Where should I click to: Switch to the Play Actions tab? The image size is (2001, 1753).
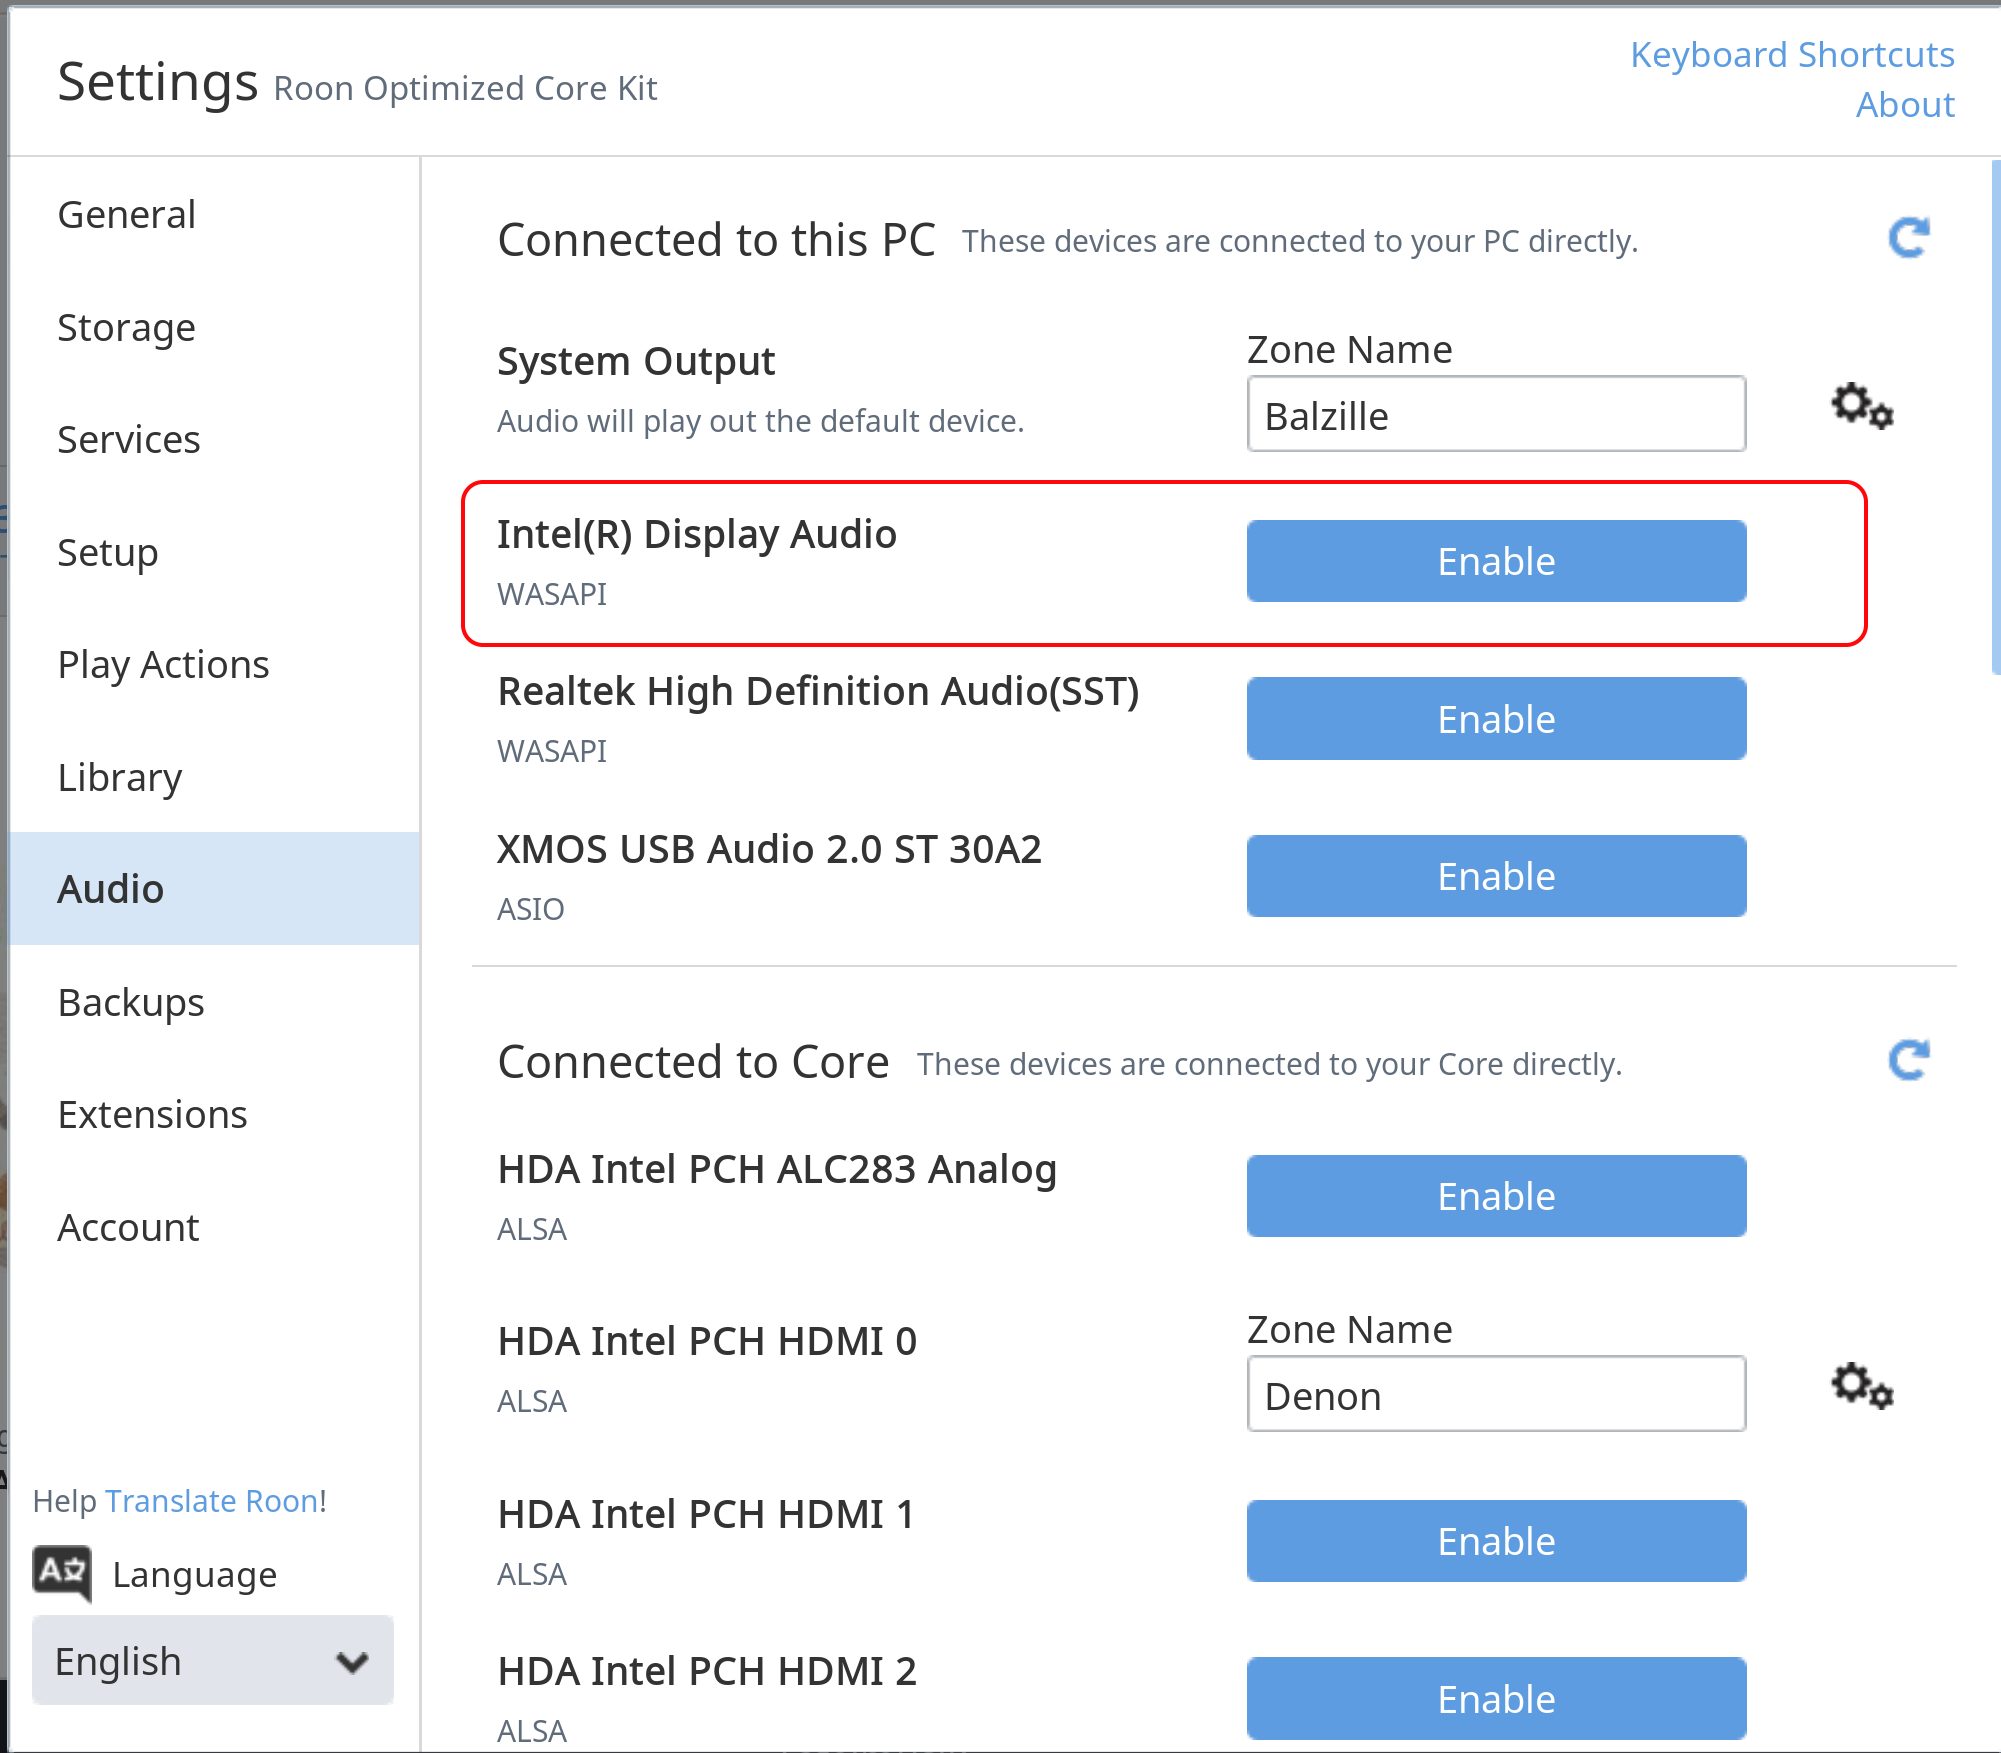click(214, 664)
